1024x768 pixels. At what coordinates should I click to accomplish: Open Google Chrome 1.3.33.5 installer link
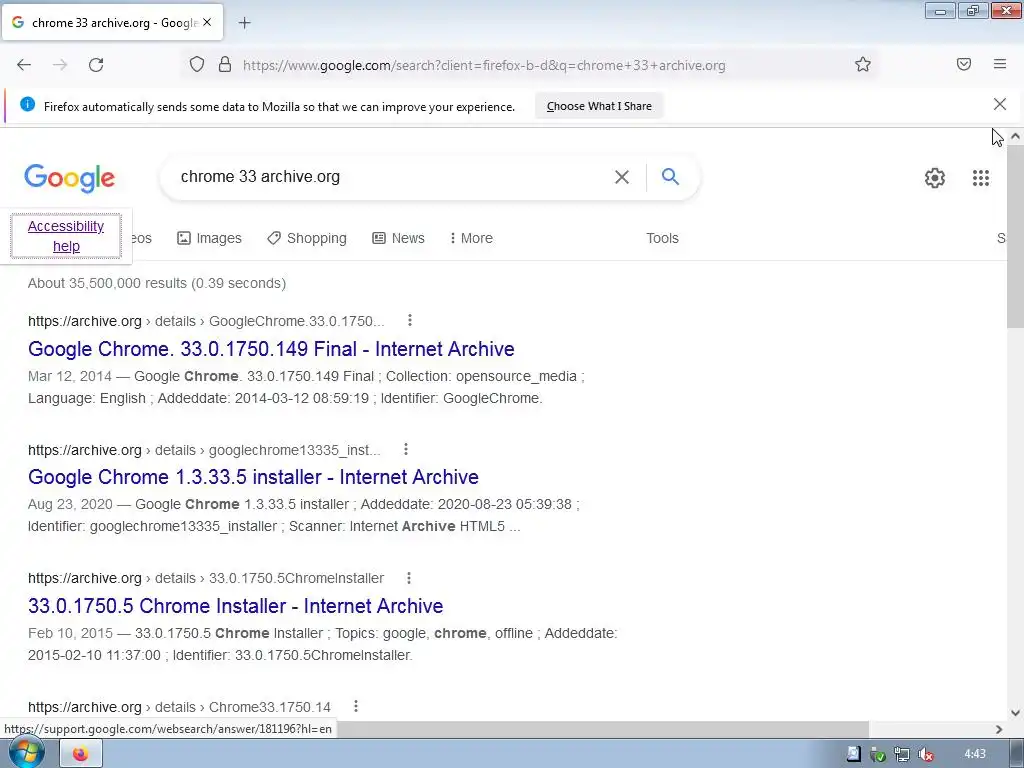click(x=253, y=477)
